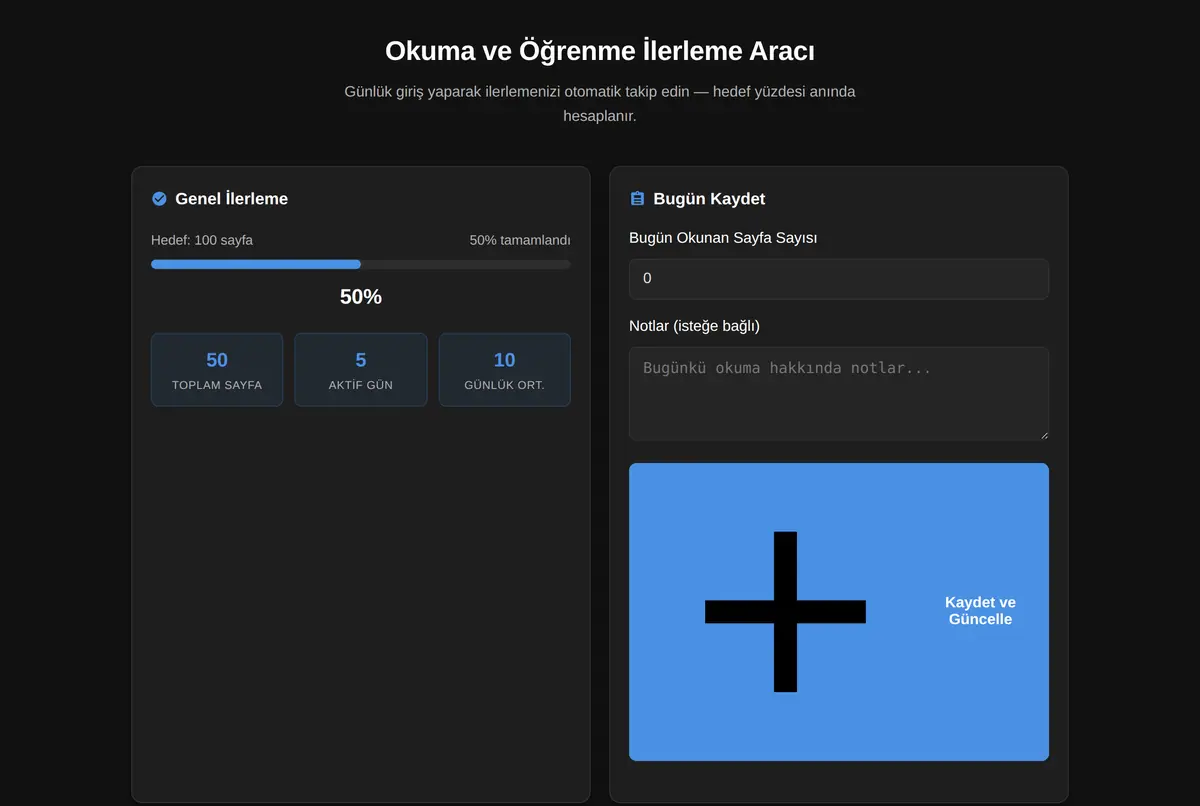Image resolution: width=1200 pixels, height=806 pixels.
Task: Click the "Bugün Kaydet" heading
Action: pos(709,199)
